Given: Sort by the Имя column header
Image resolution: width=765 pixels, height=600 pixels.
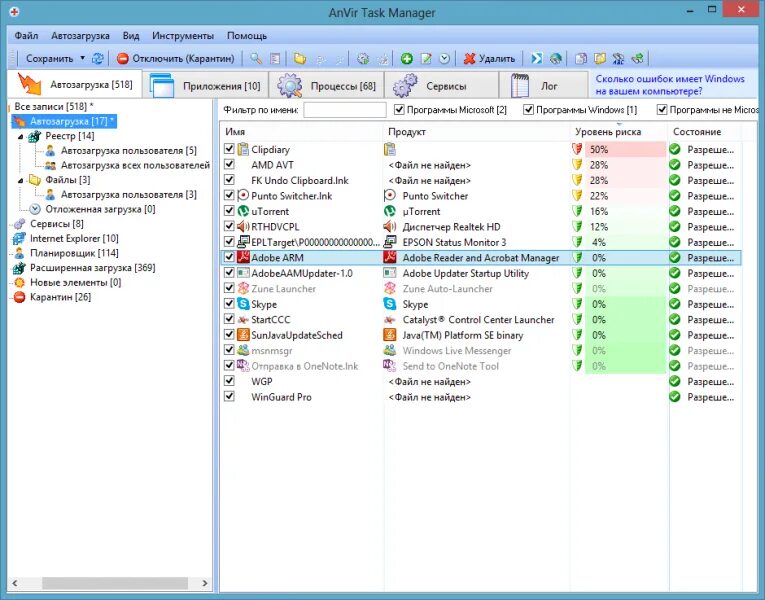Looking at the screenshot, I should pyautogui.click(x=302, y=132).
